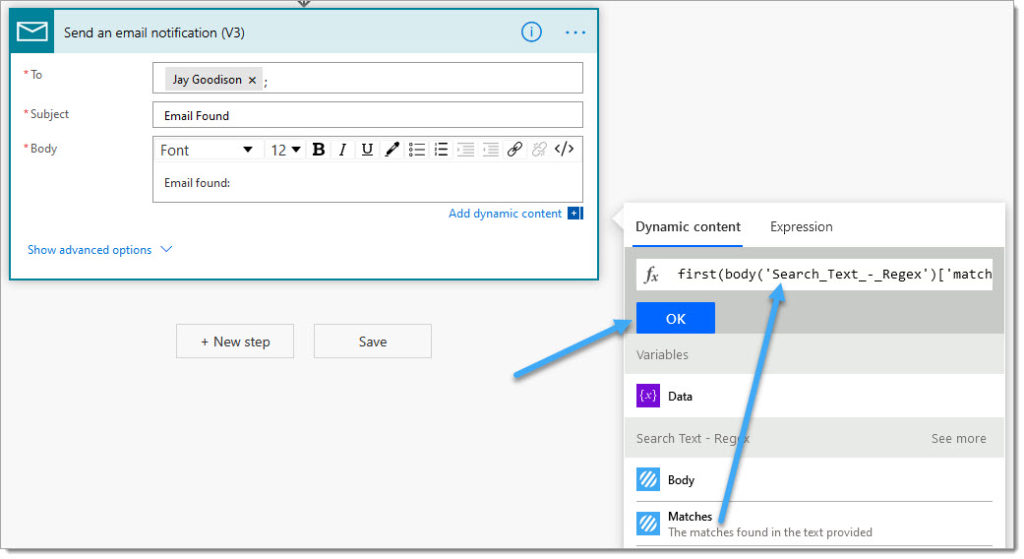Insert a numbered list
The width and height of the screenshot is (1024, 559).
(441, 150)
